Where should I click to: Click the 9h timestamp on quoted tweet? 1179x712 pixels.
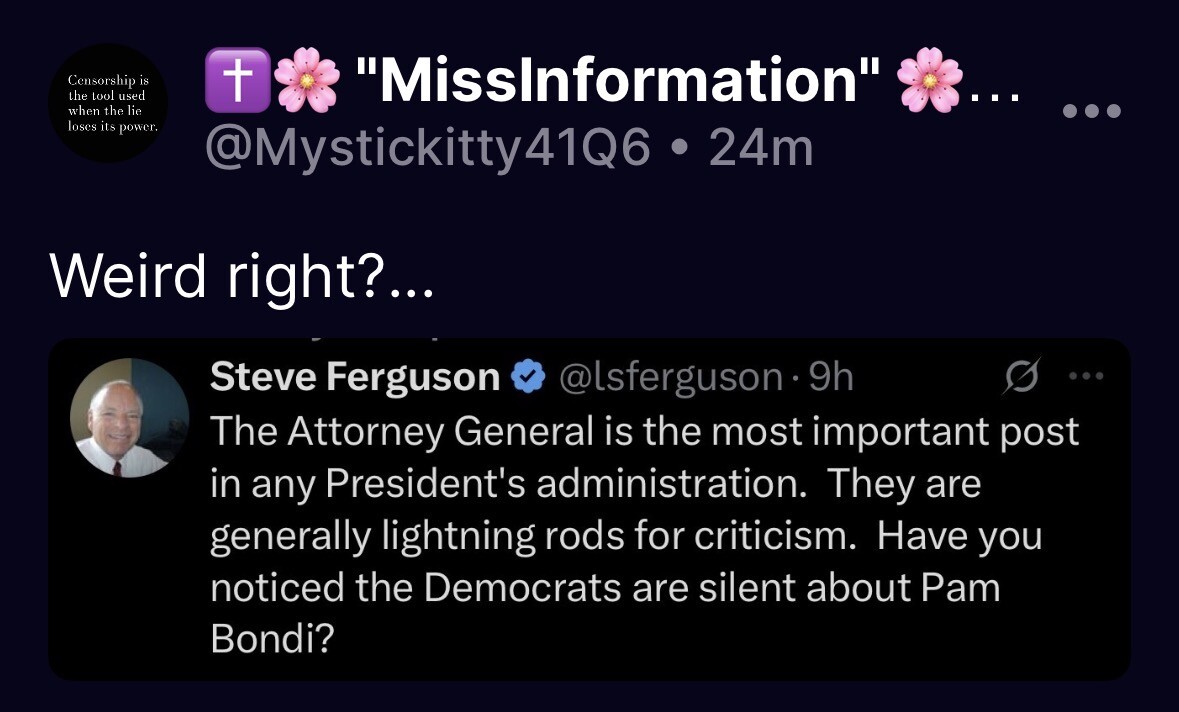(831, 377)
